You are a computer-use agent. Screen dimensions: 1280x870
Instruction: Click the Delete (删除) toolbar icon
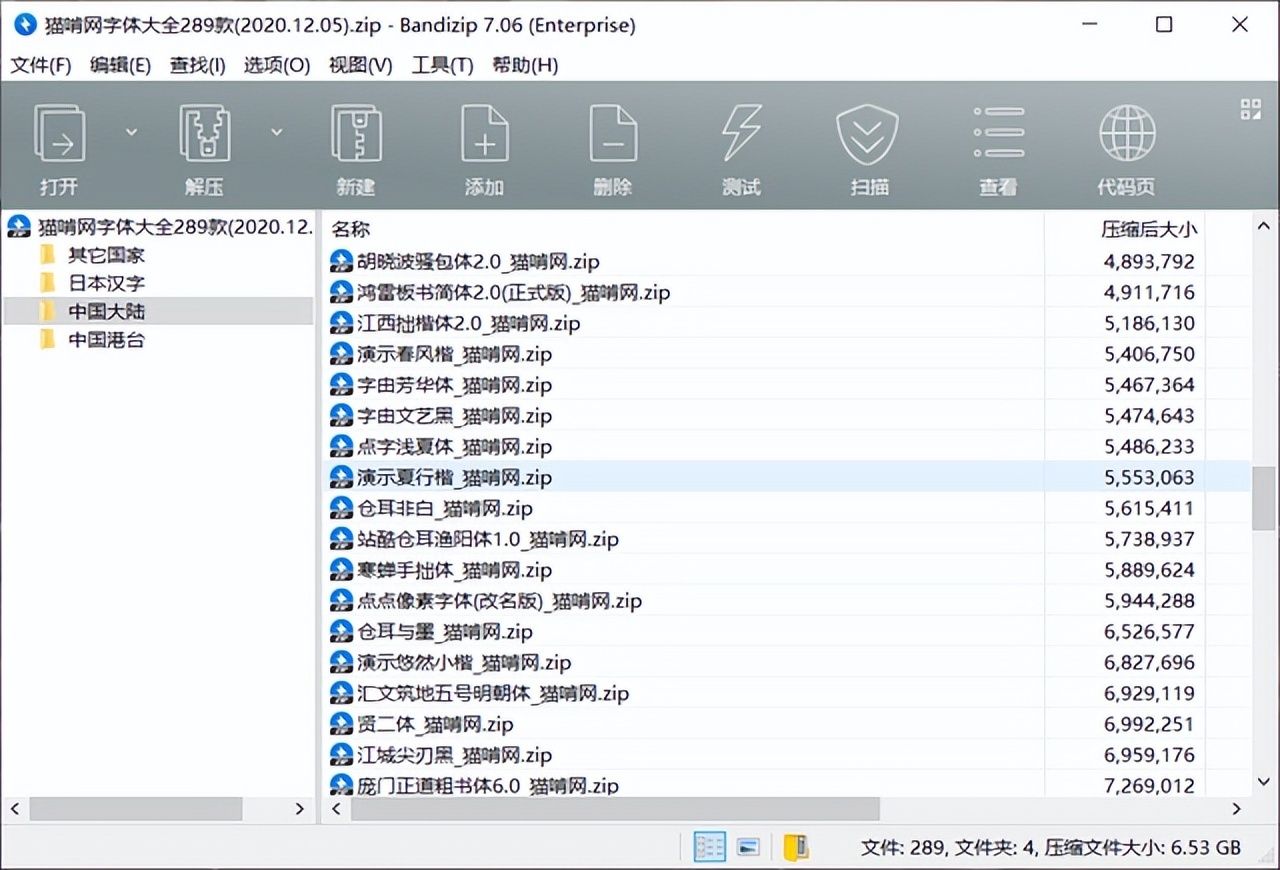click(x=612, y=135)
